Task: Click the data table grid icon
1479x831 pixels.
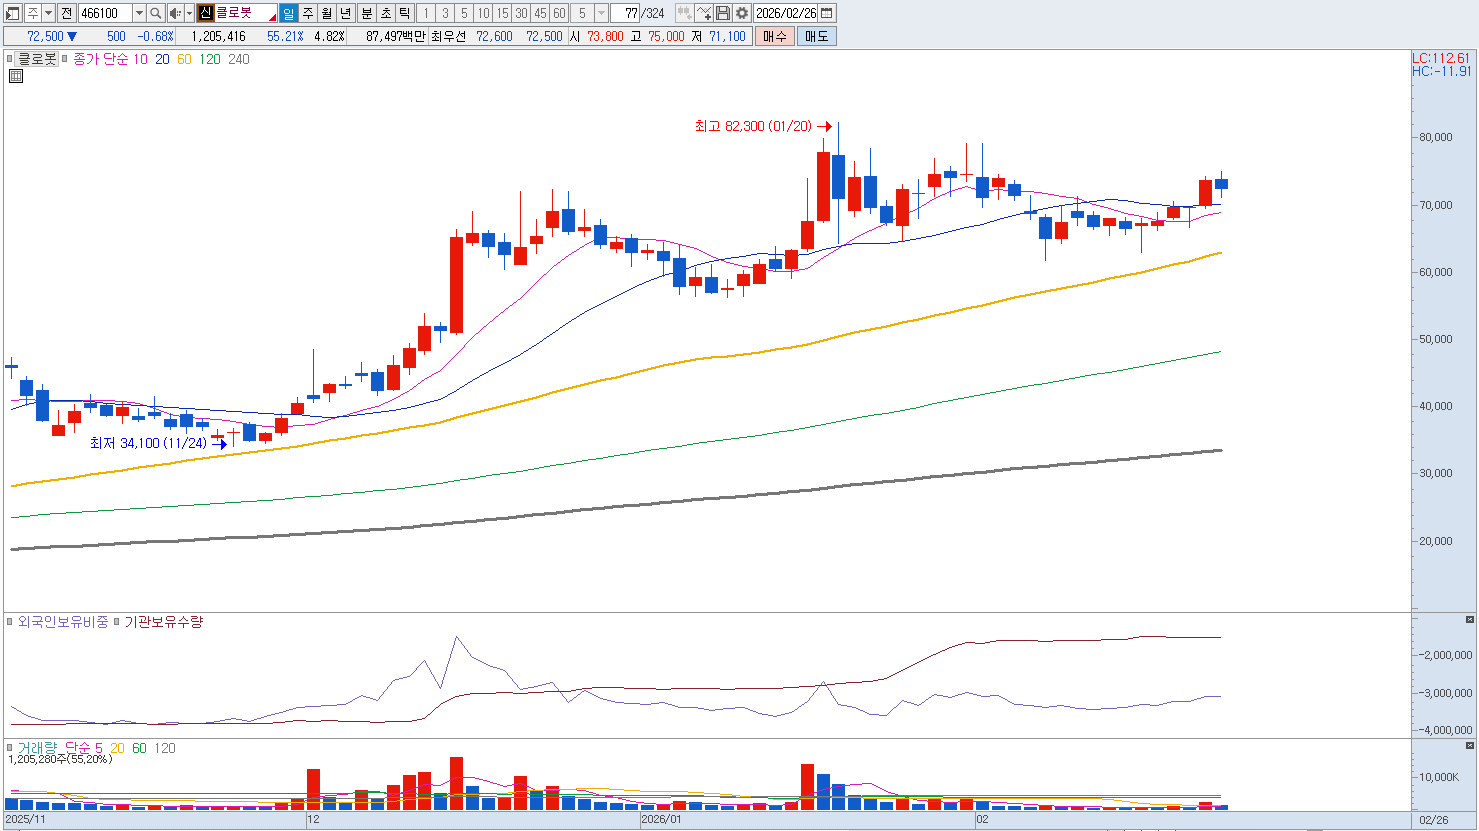Action: (x=16, y=76)
